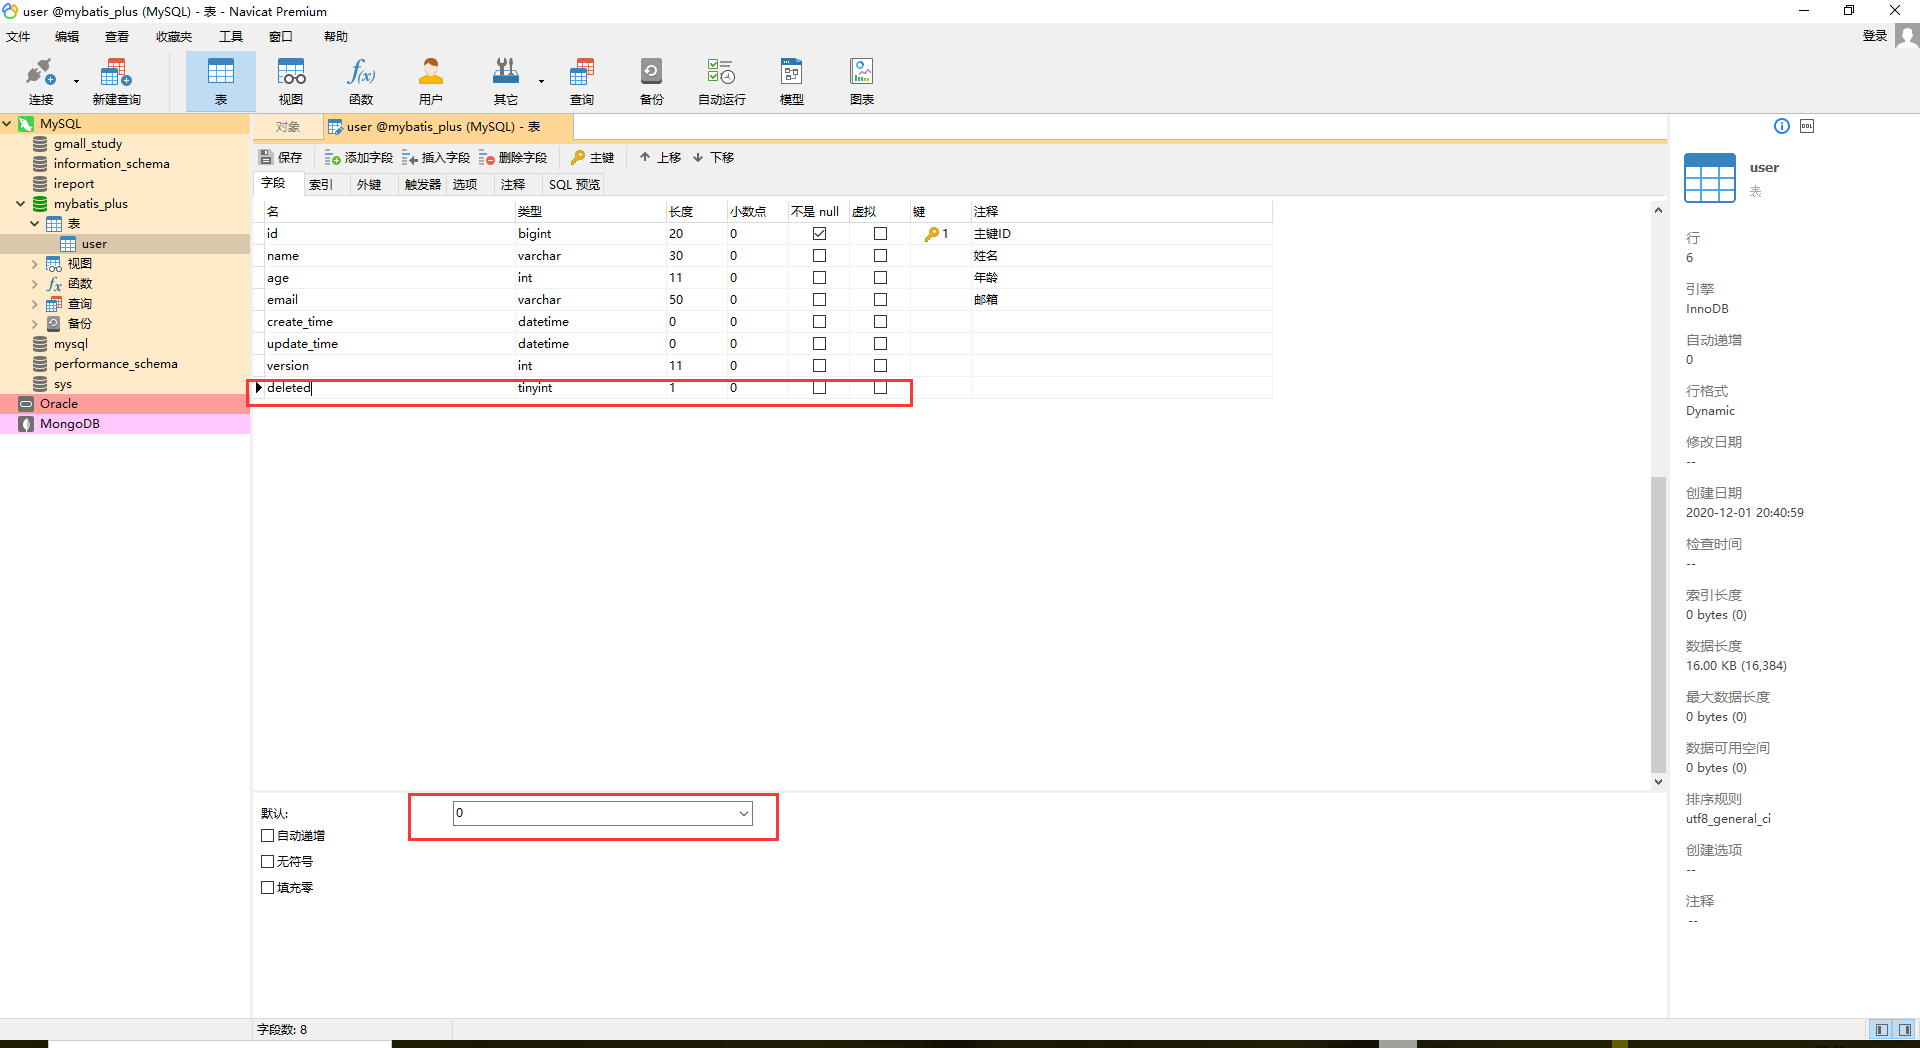Open the 模型 model toolbar icon
This screenshot has width=1920, height=1048.
(792, 81)
